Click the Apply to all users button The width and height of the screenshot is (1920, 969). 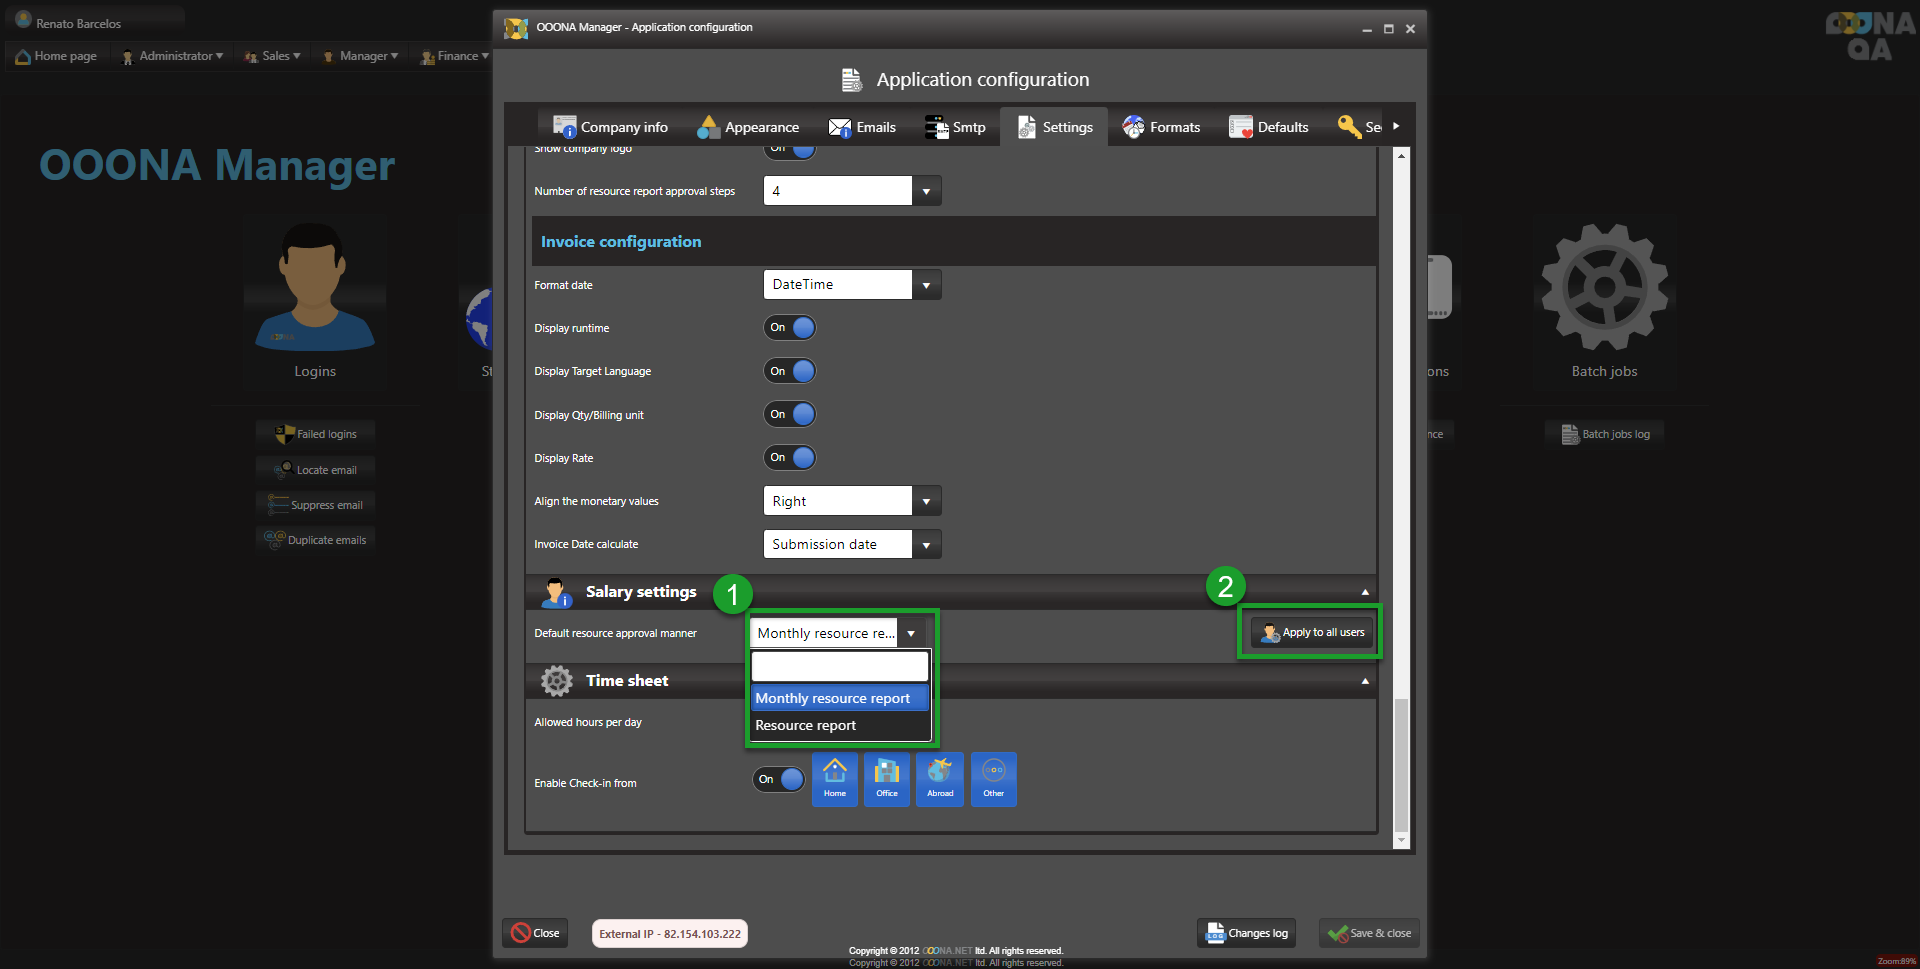coord(1312,632)
